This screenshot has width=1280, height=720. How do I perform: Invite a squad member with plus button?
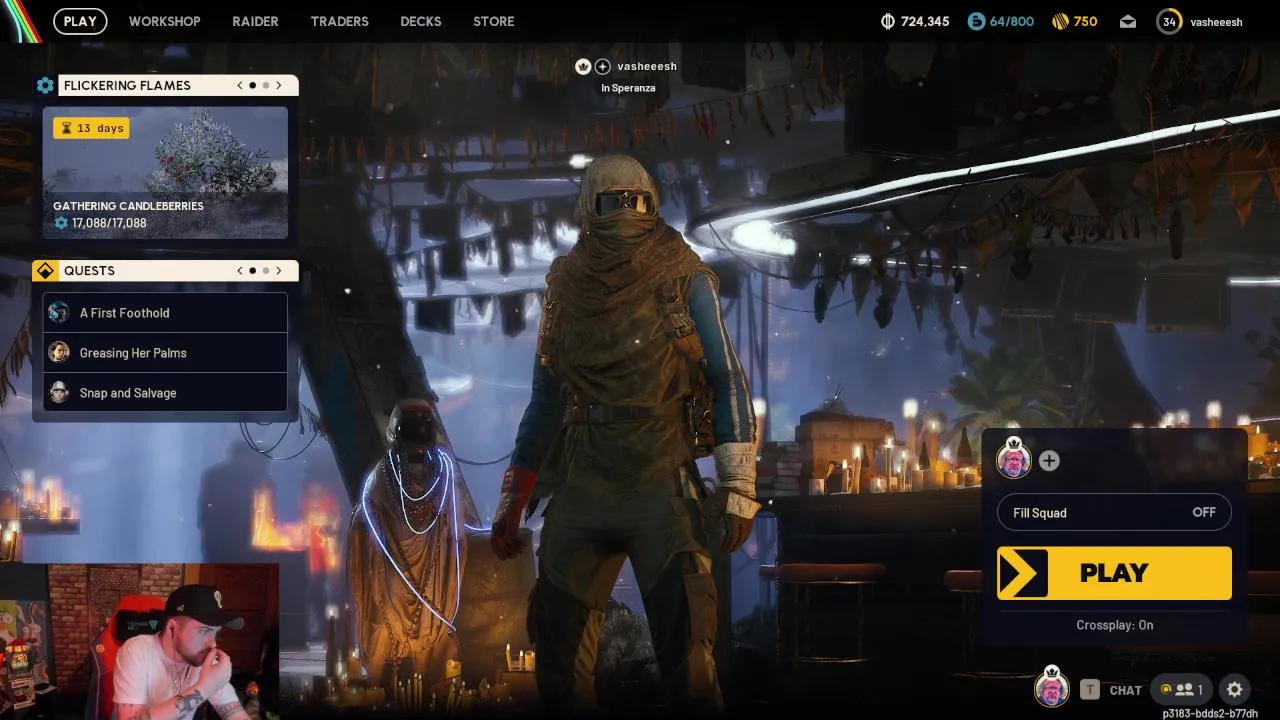[x=1049, y=460]
